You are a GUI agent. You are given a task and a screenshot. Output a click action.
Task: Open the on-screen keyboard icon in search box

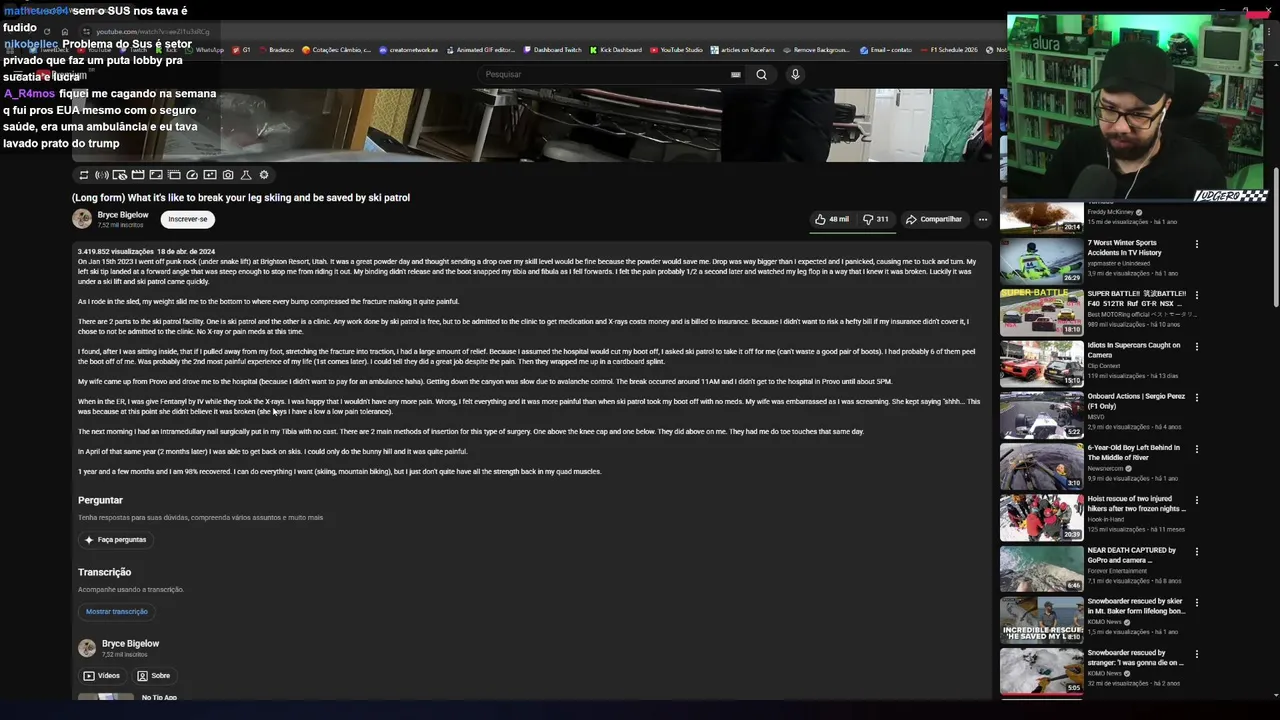736,74
